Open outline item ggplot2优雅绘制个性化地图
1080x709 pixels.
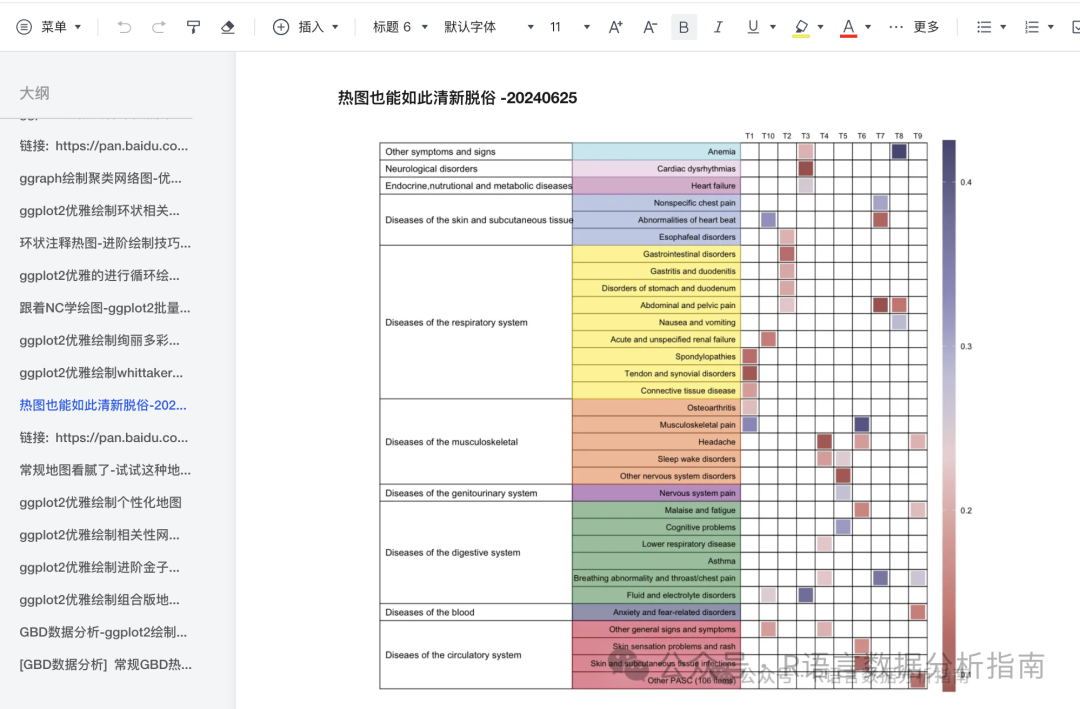(101, 502)
